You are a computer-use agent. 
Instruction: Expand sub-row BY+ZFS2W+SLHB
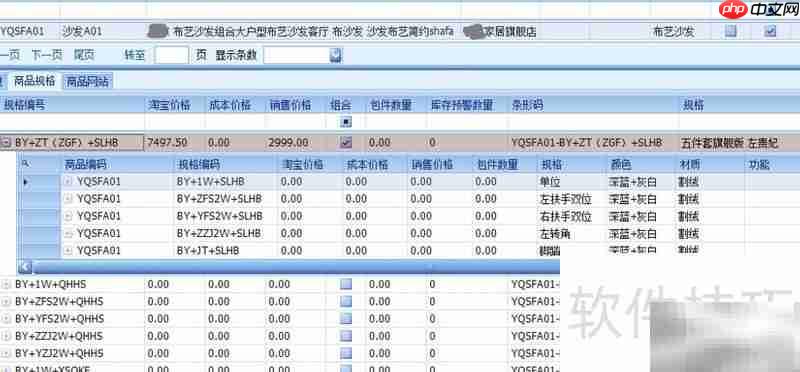[69, 199]
